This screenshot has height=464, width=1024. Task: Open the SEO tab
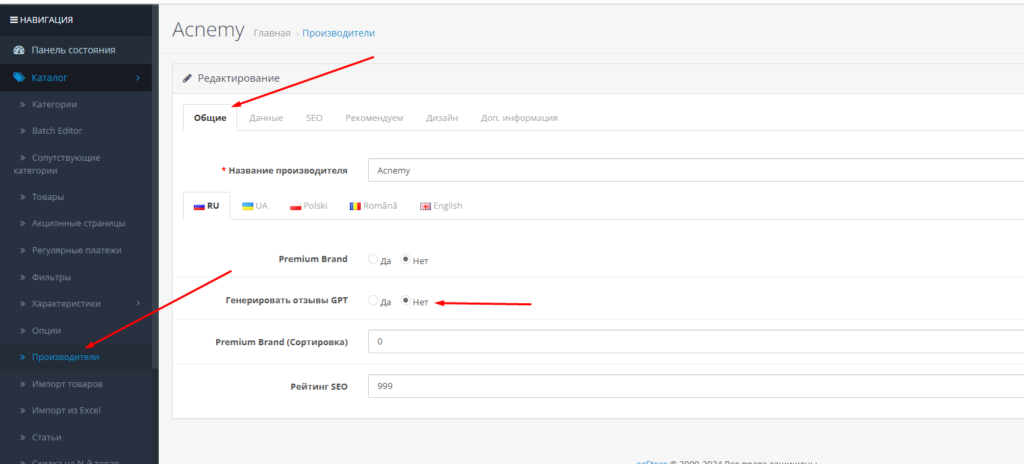(x=314, y=118)
